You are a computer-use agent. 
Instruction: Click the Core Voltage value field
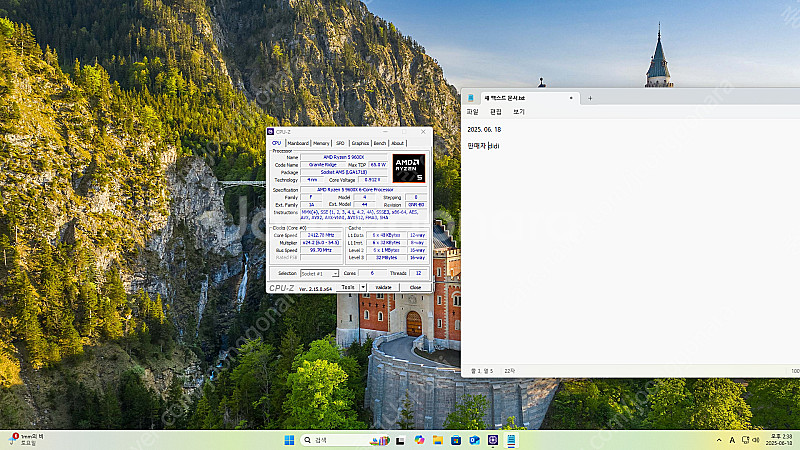[372, 180]
